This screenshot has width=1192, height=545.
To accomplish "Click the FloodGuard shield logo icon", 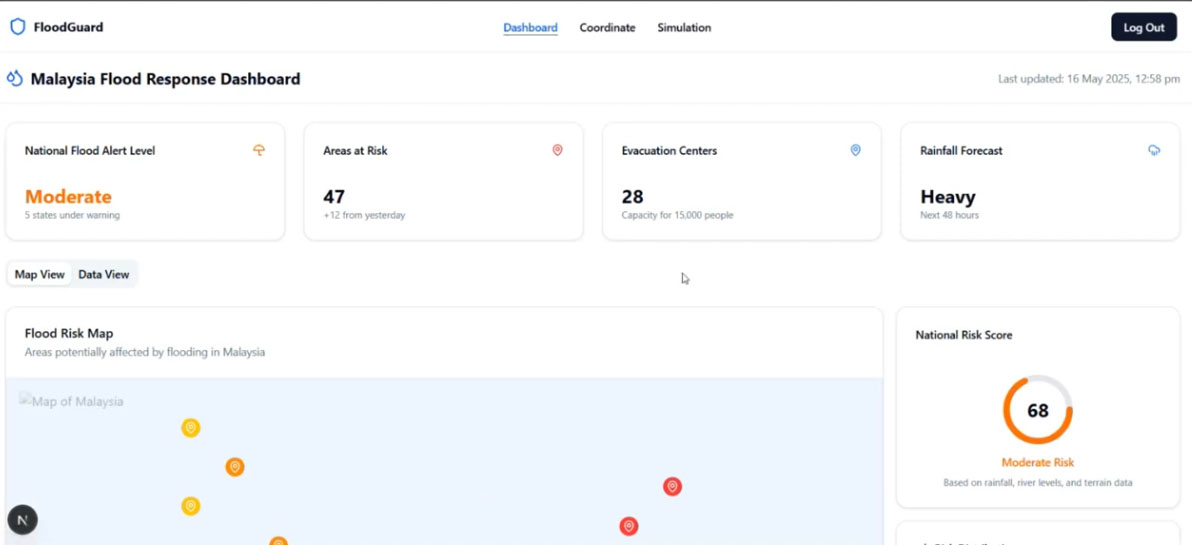I will pos(17,27).
